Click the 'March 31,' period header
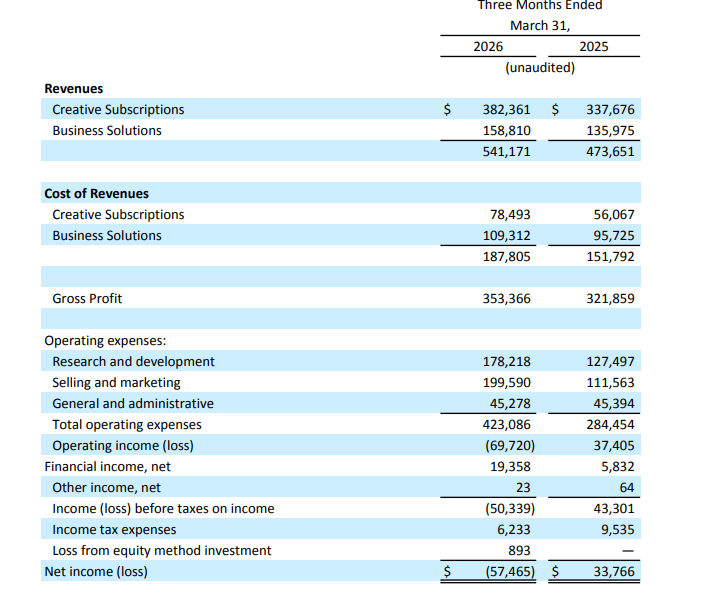Screen dimensions: 703x593 (x=540, y=26)
